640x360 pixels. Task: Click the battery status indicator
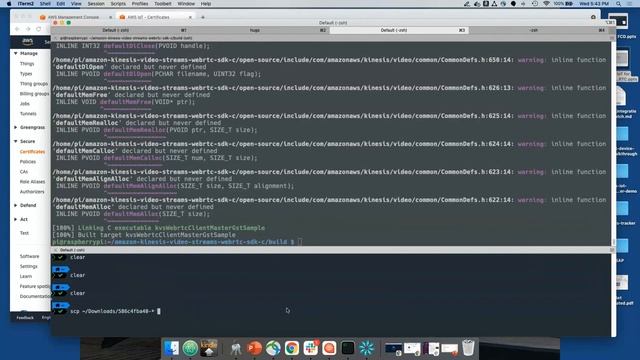(563, 4)
